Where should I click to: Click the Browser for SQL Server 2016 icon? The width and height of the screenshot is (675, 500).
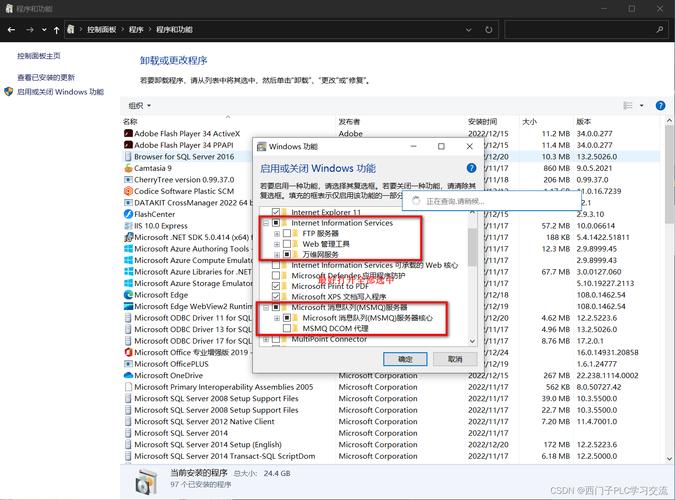[x=128, y=157]
